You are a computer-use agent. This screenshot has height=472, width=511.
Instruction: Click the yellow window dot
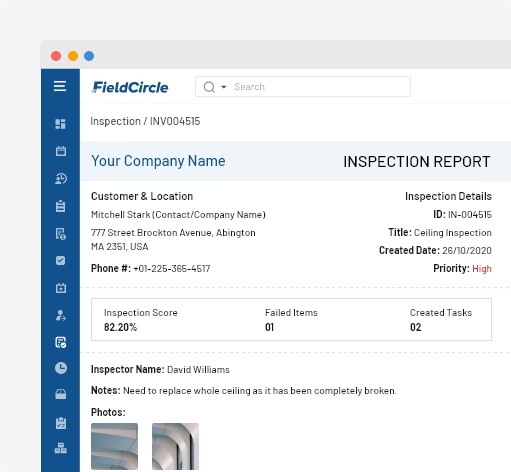(x=73, y=56)
